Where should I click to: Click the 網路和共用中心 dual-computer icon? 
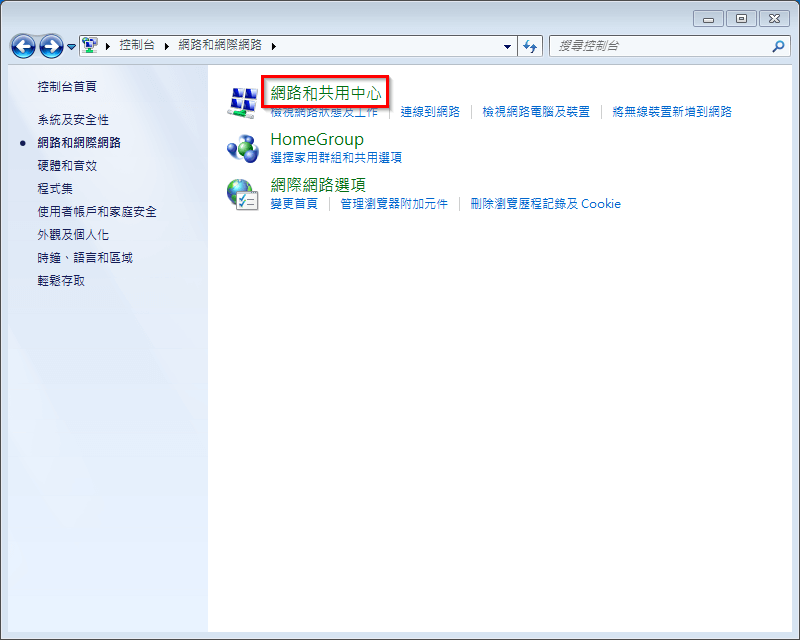[243, 99]
